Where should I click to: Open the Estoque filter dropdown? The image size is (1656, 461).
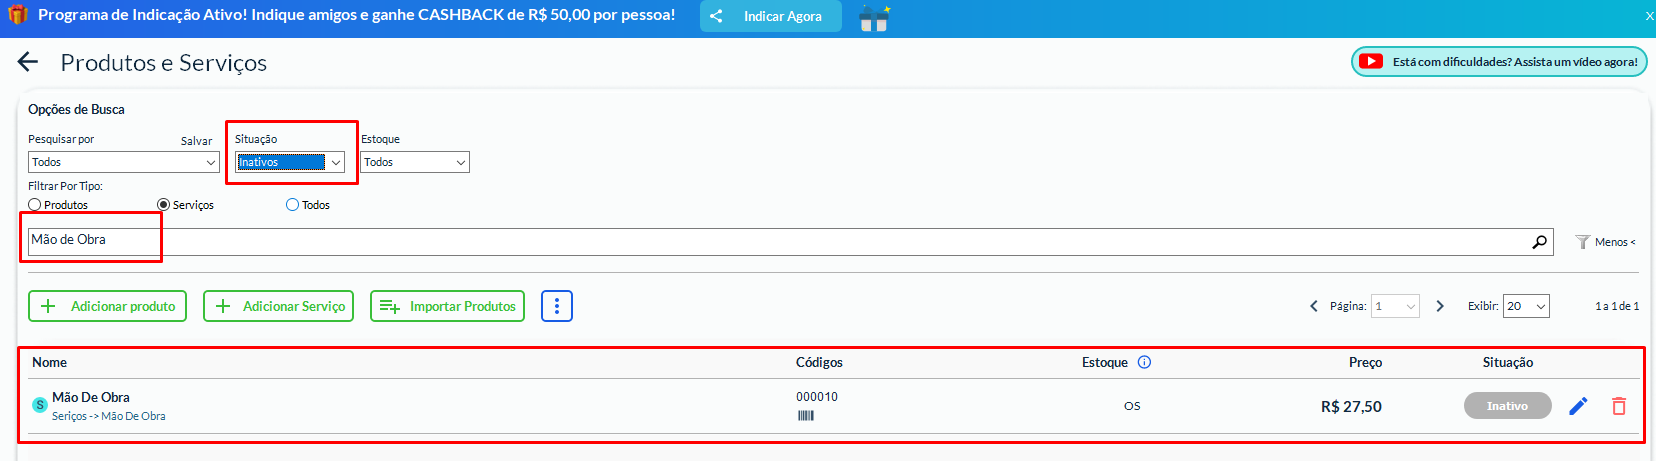415,162
